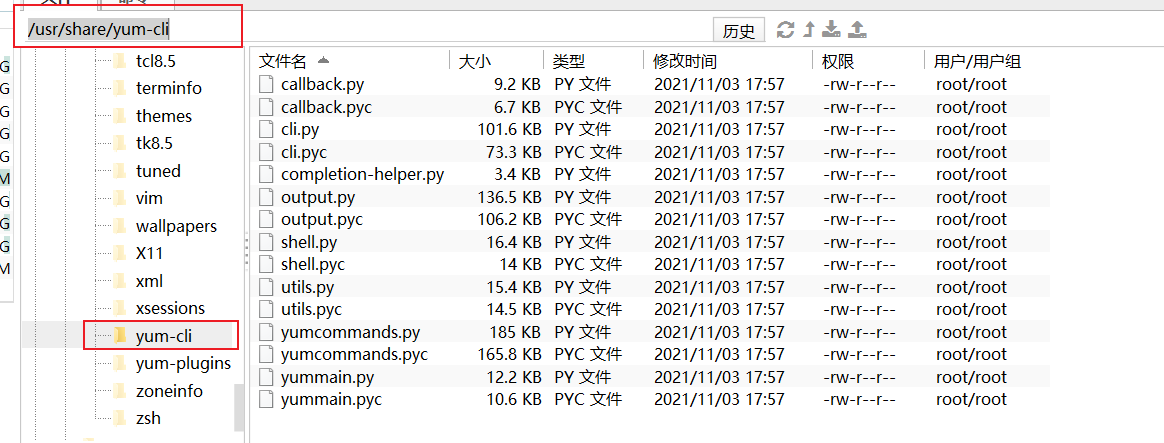Click the folder icon beside tcl8.5
1164x443 pixels.
(119, 61)
